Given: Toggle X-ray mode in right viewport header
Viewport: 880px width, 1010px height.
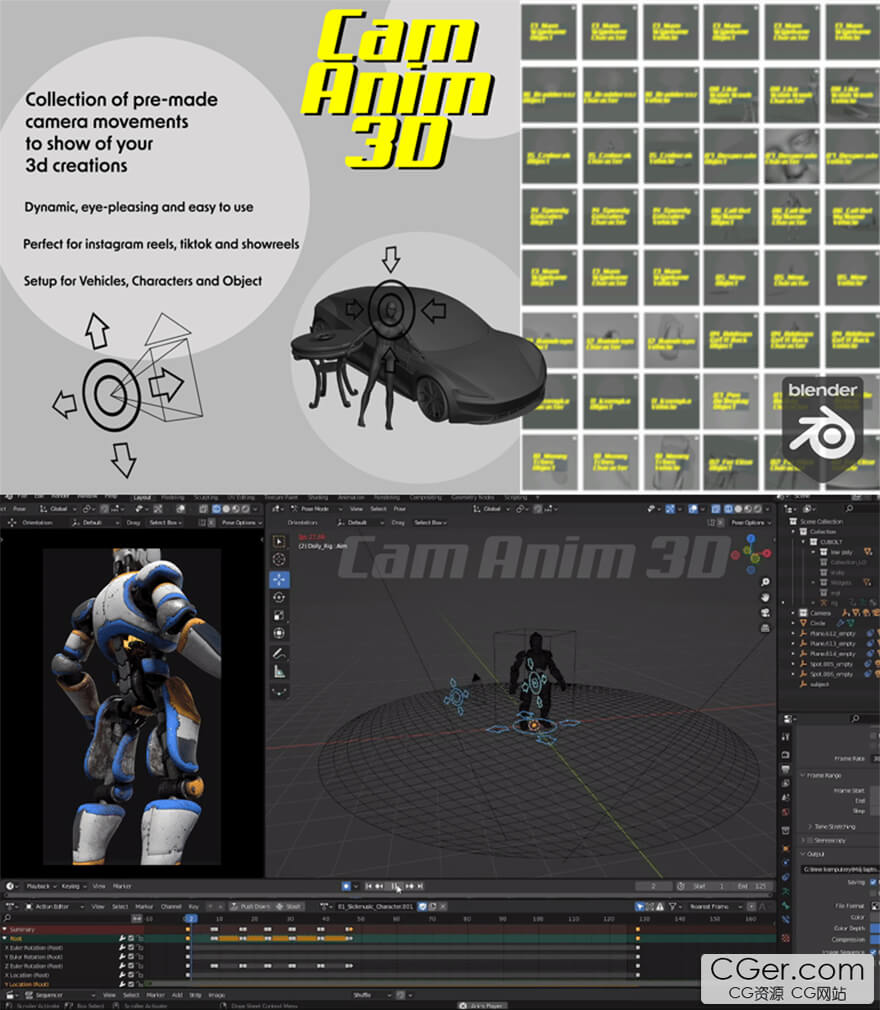Looking at the screenshot, I should pyautogui.click(x=716, y=509).
